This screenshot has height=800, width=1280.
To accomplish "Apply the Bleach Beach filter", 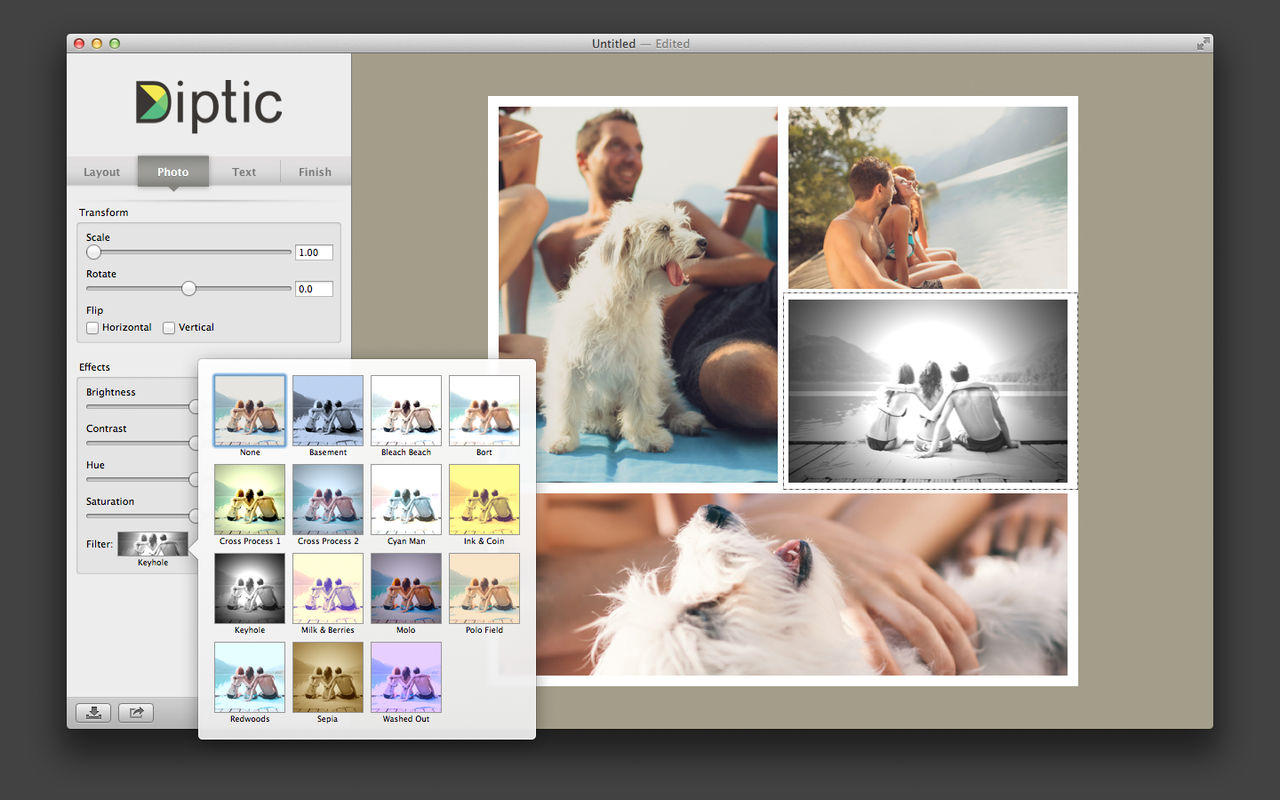I will point(406,410).
